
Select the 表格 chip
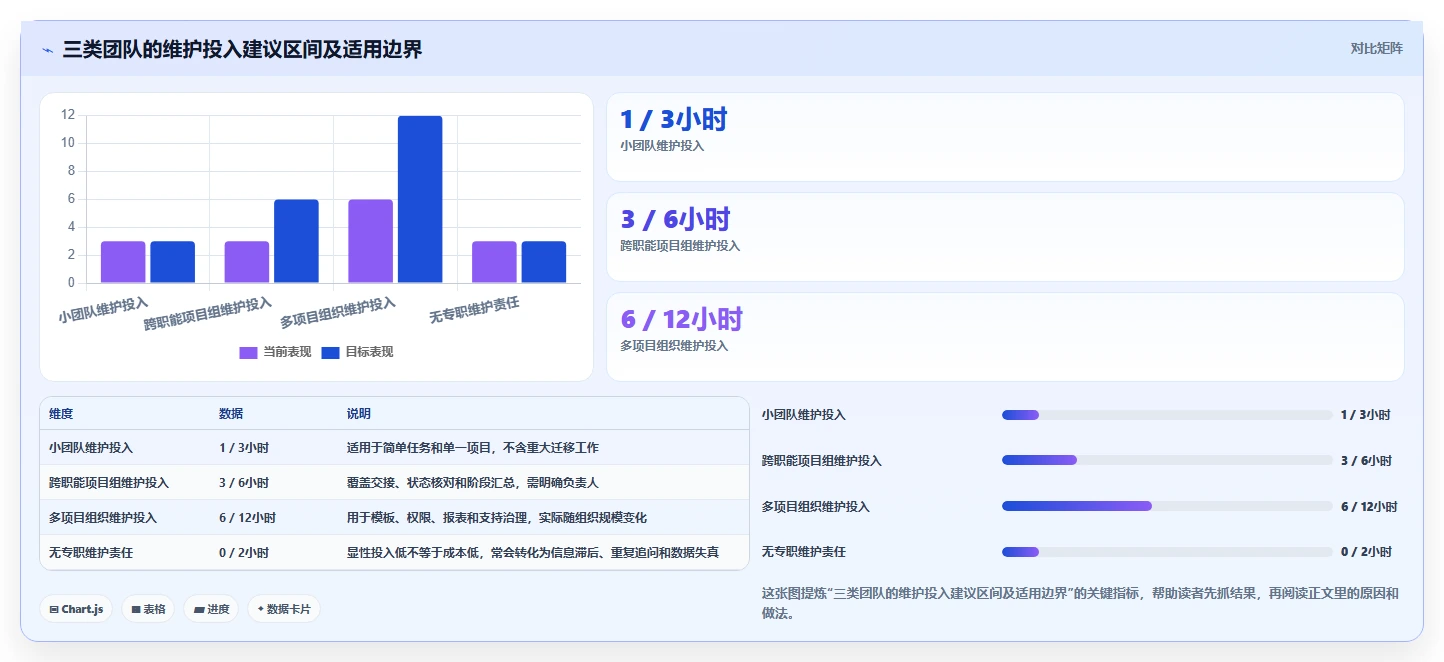148,609
